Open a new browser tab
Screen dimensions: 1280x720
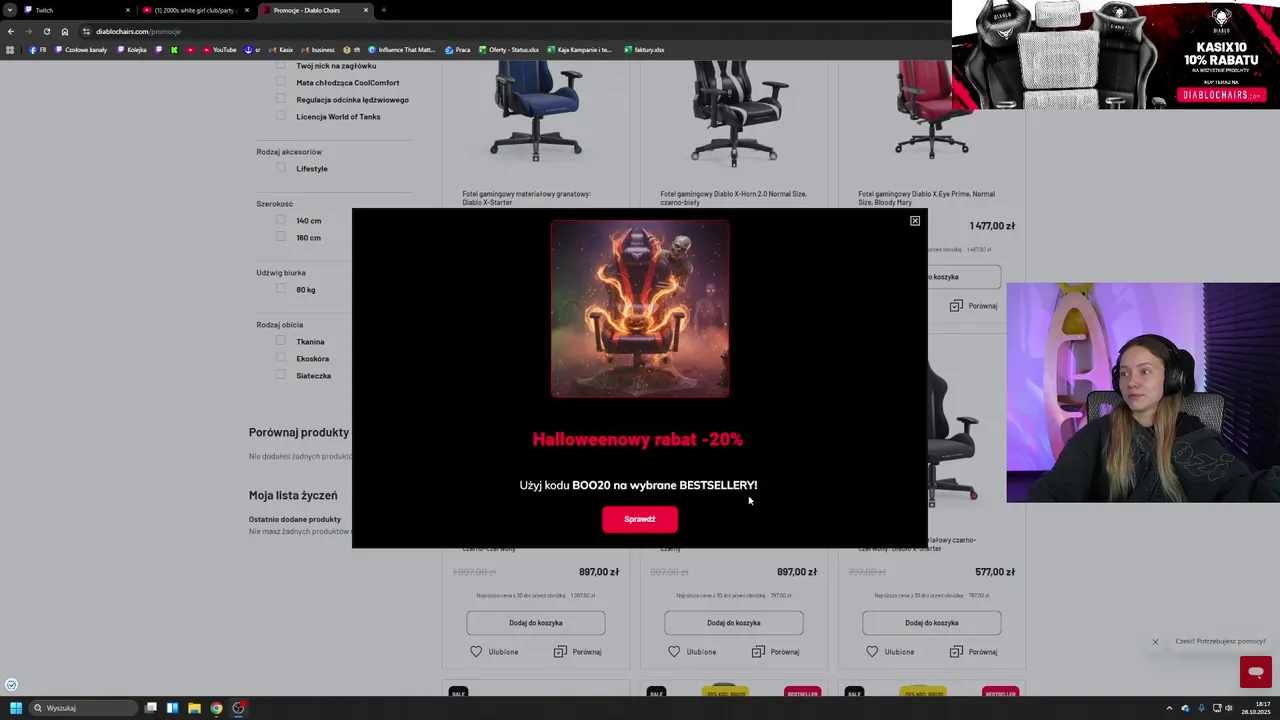click(x=384, y=10)
